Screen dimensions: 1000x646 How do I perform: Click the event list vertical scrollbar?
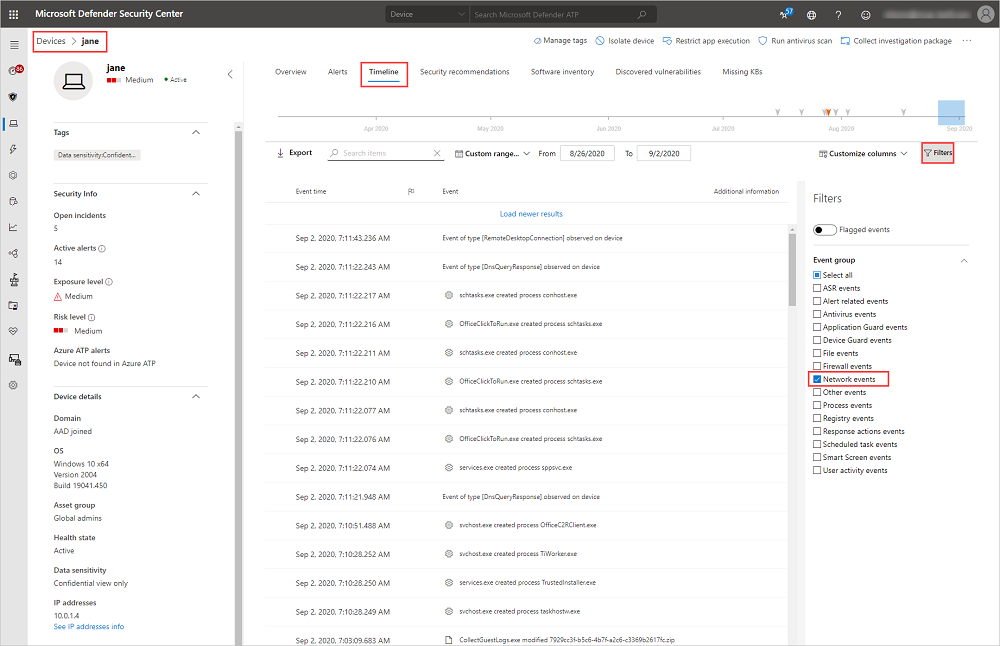coord(792,270)
